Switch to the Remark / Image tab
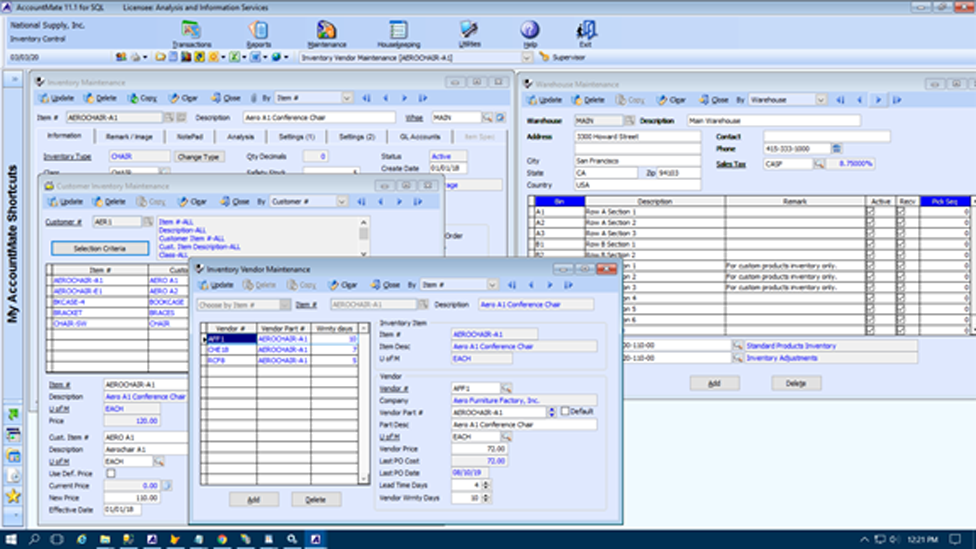 tap(128, 136)
